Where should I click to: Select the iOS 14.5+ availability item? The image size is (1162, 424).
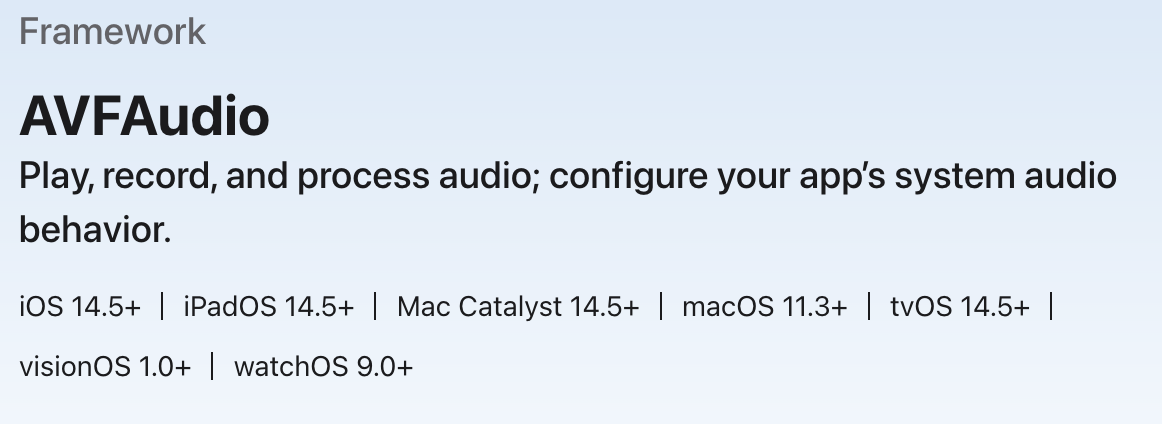[80, 307]
